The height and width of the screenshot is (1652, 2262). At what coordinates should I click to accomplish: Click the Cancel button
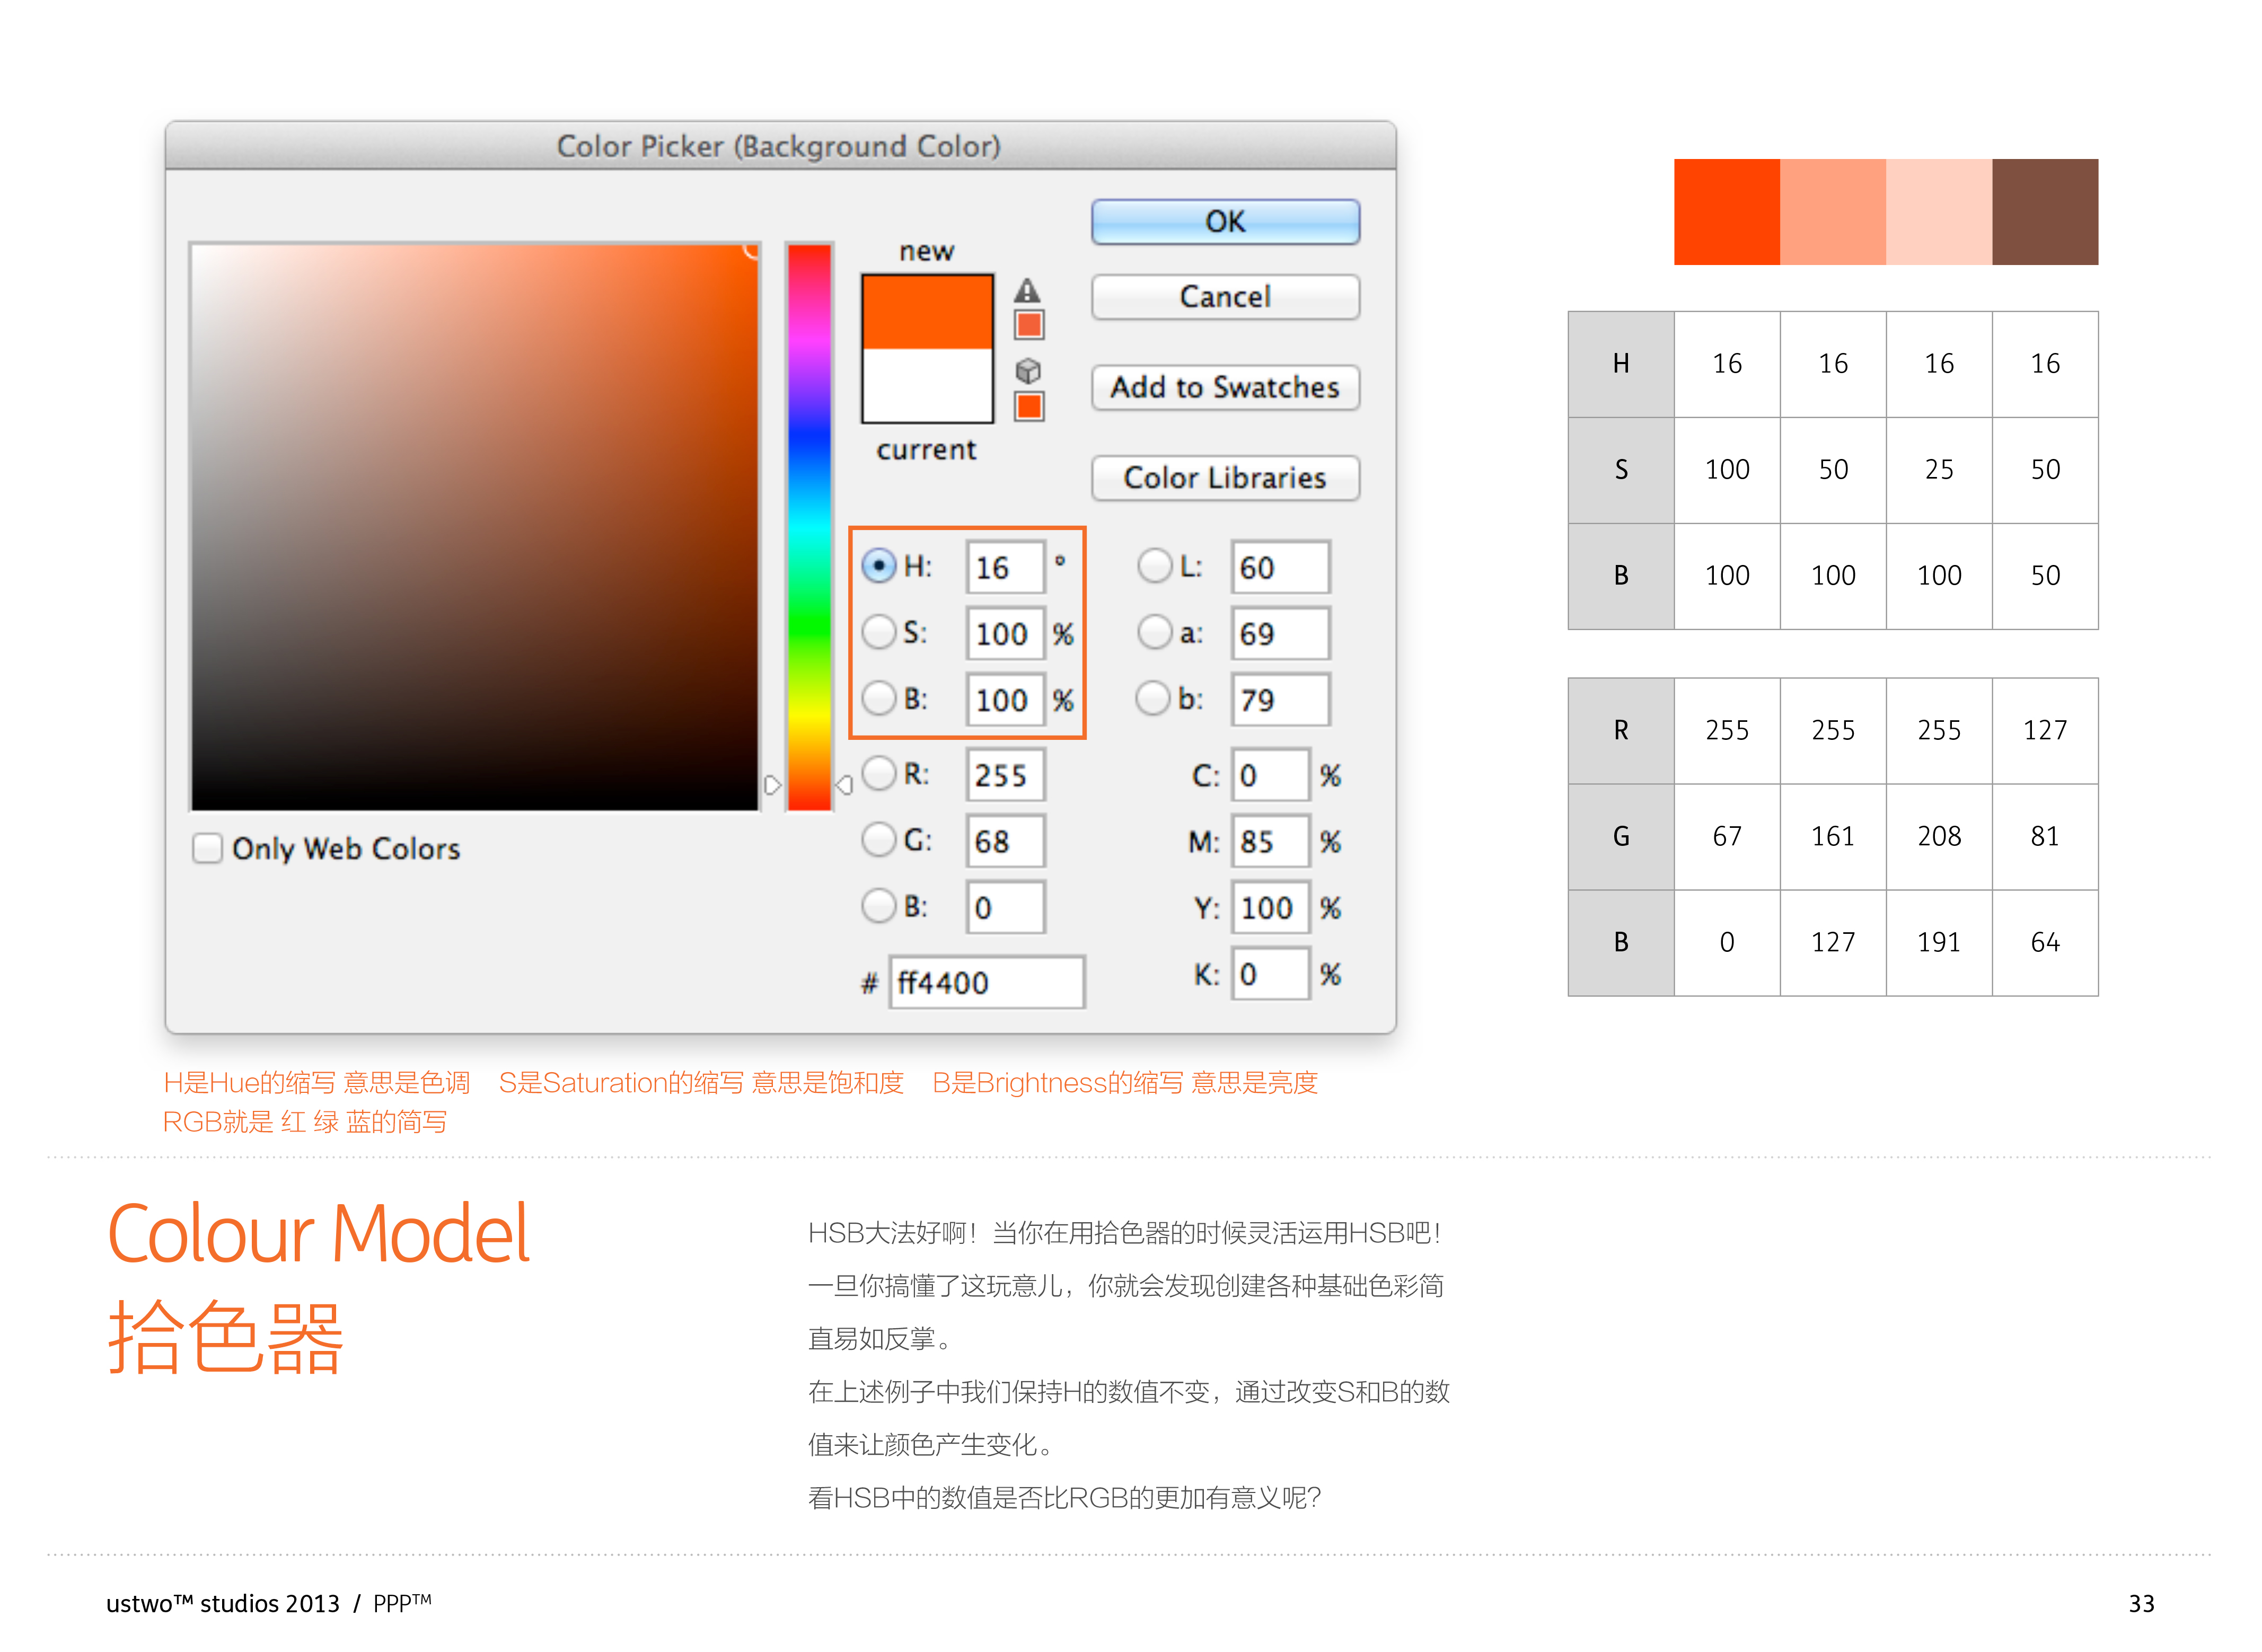click(x=1225, y=297)
